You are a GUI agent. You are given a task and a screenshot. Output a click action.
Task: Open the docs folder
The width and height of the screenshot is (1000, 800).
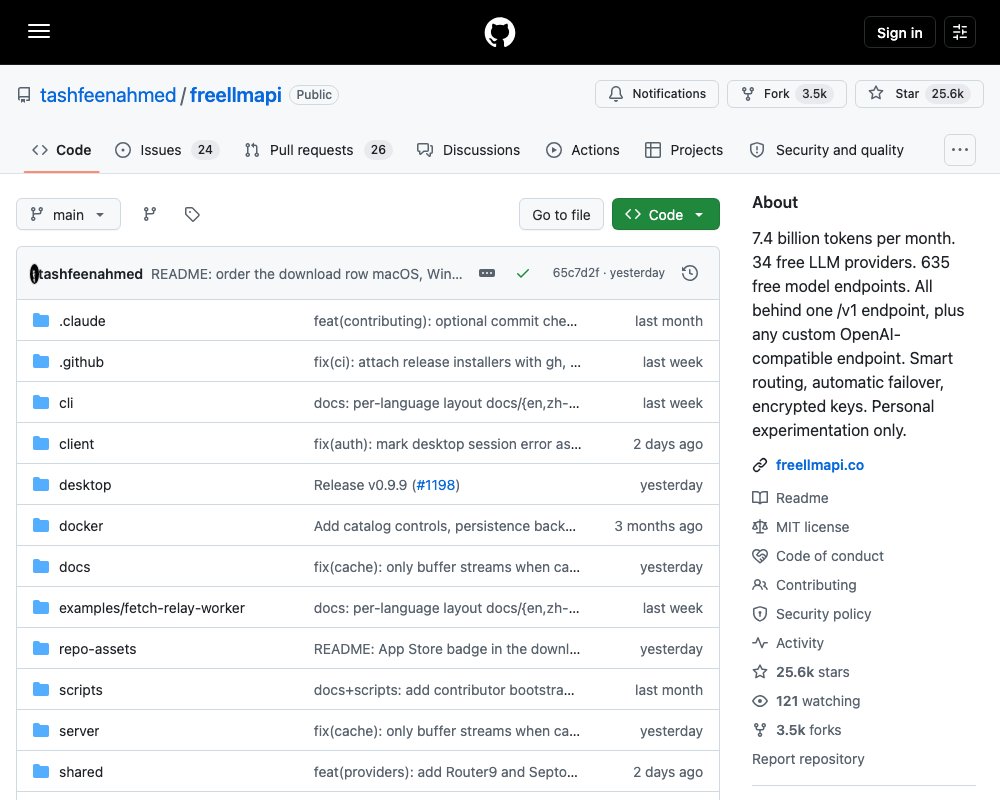click(75, 567)
